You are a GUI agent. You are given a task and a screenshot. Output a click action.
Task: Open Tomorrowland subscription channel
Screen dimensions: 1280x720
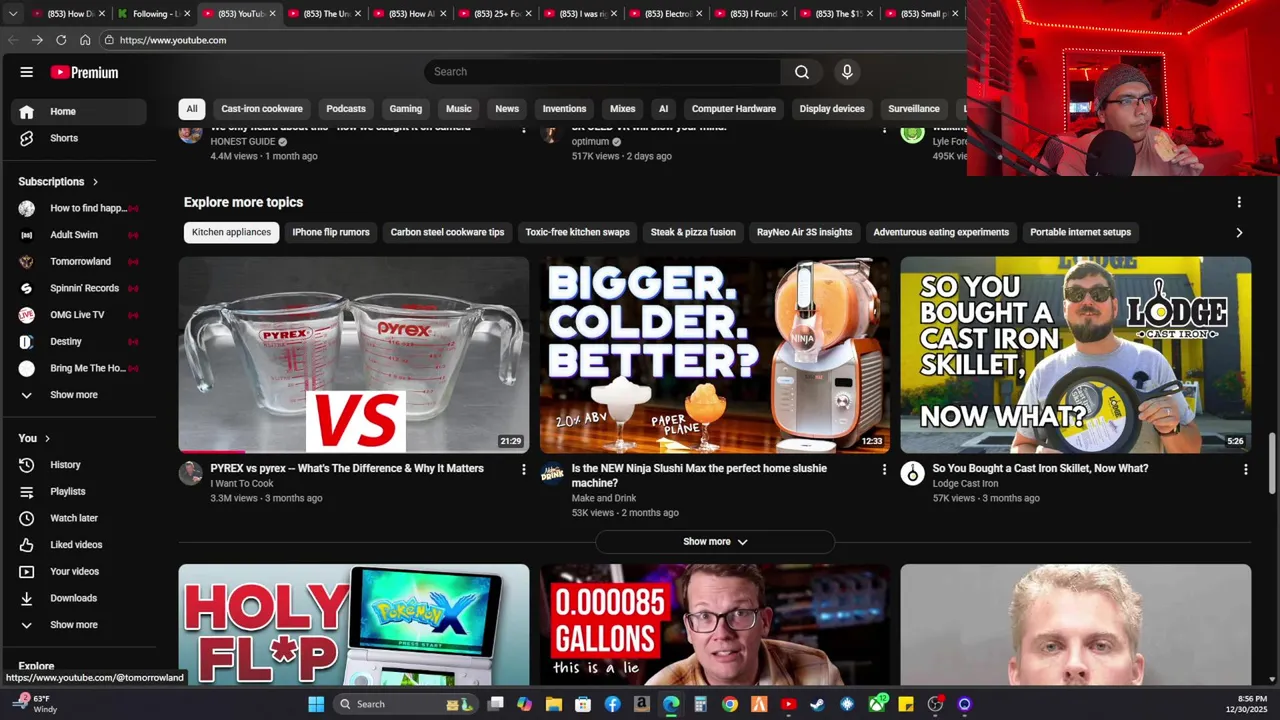(78, 261)
